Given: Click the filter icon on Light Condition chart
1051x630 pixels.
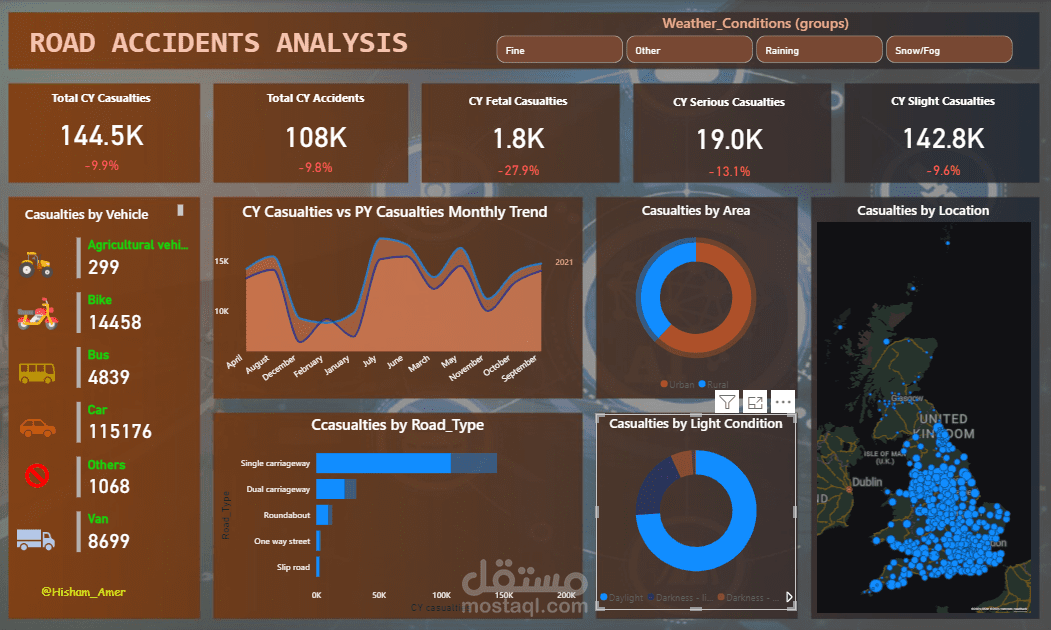Looking at the screenshot, I should tap(726, 401).
